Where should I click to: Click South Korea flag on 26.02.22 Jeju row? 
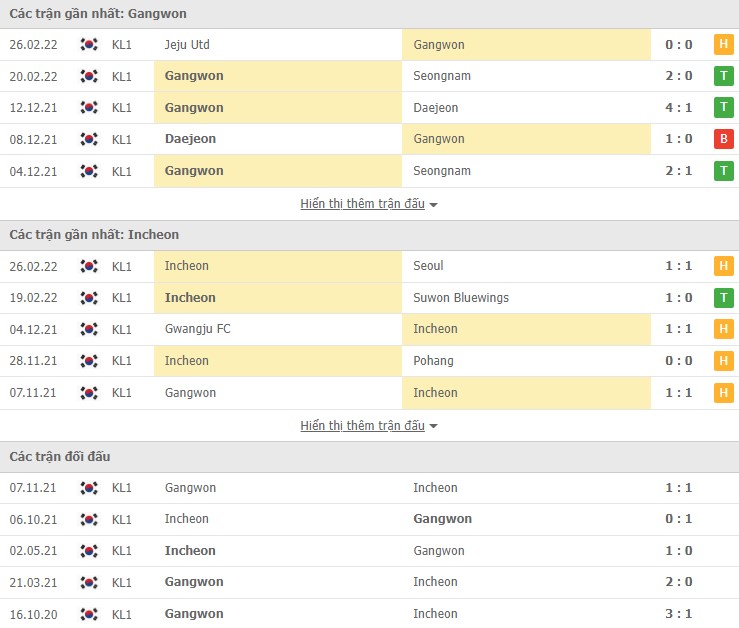(x=90, y=45)
